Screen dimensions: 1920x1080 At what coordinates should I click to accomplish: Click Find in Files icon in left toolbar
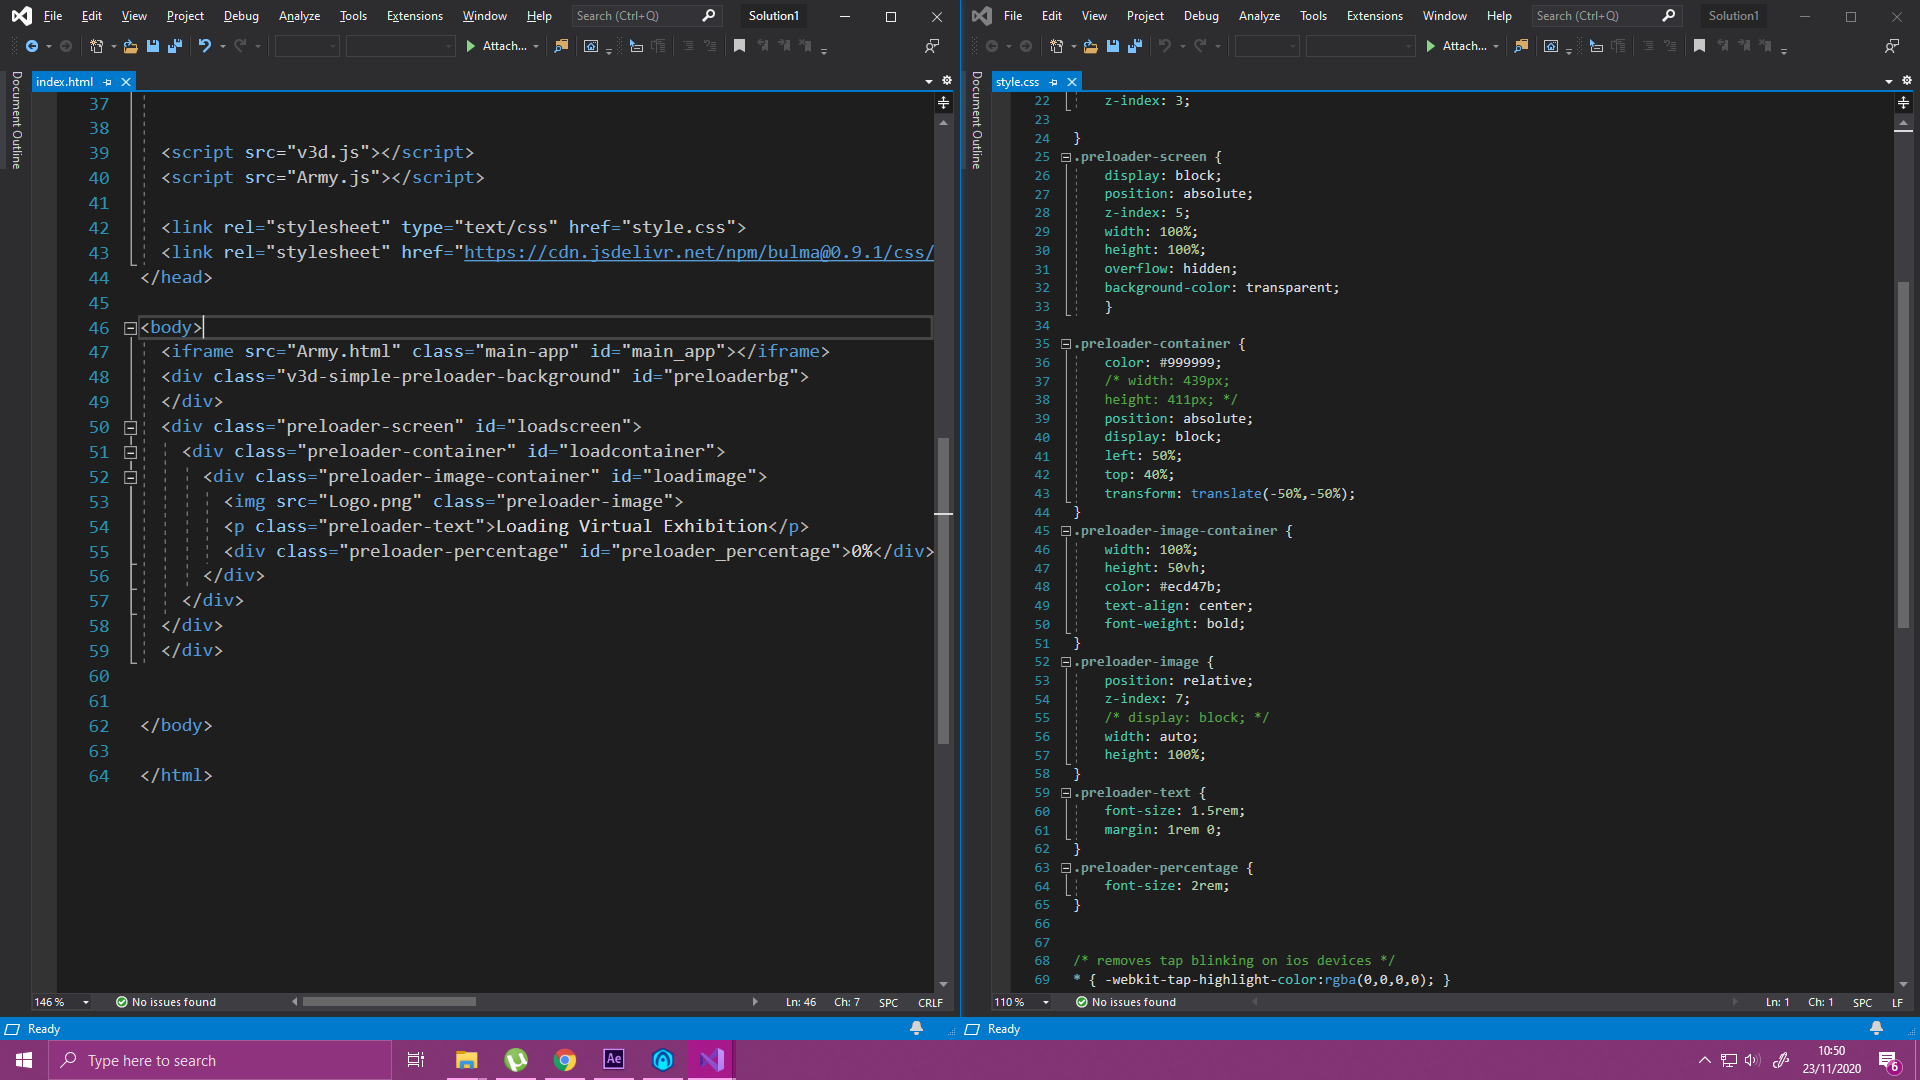[x=561, y=46]
